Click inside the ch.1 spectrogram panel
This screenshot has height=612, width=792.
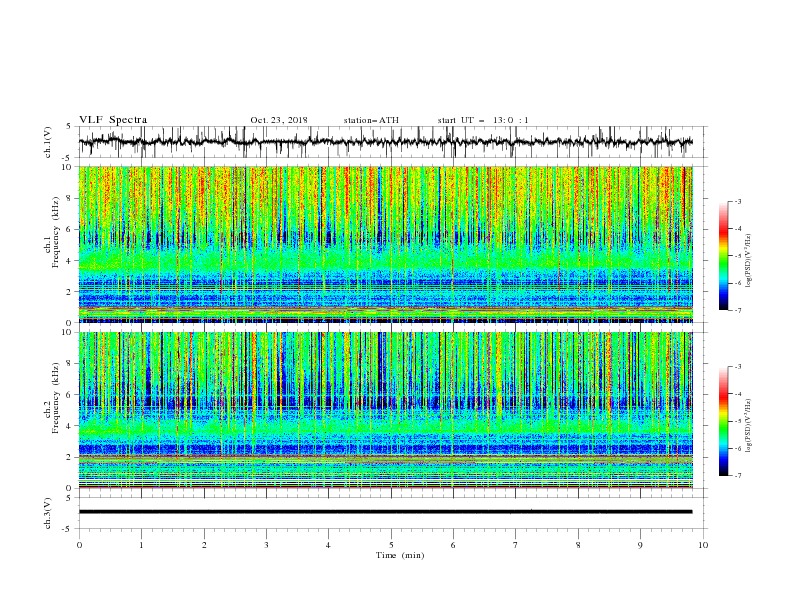(386, 244)
